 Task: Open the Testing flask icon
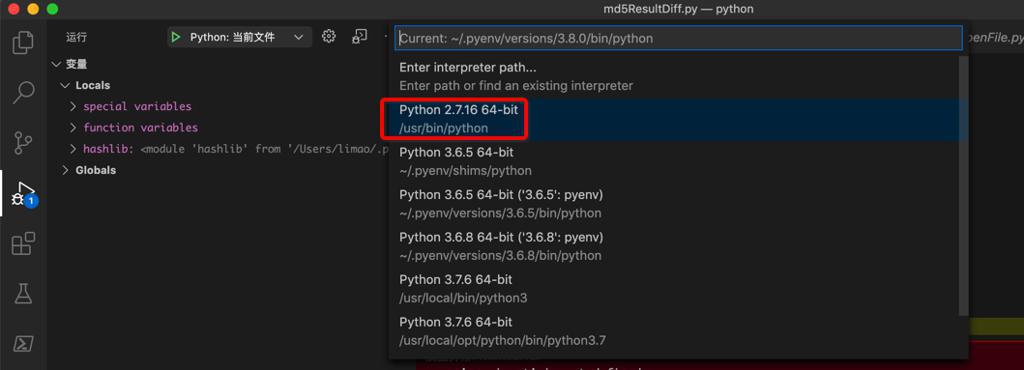pos(24,293)
